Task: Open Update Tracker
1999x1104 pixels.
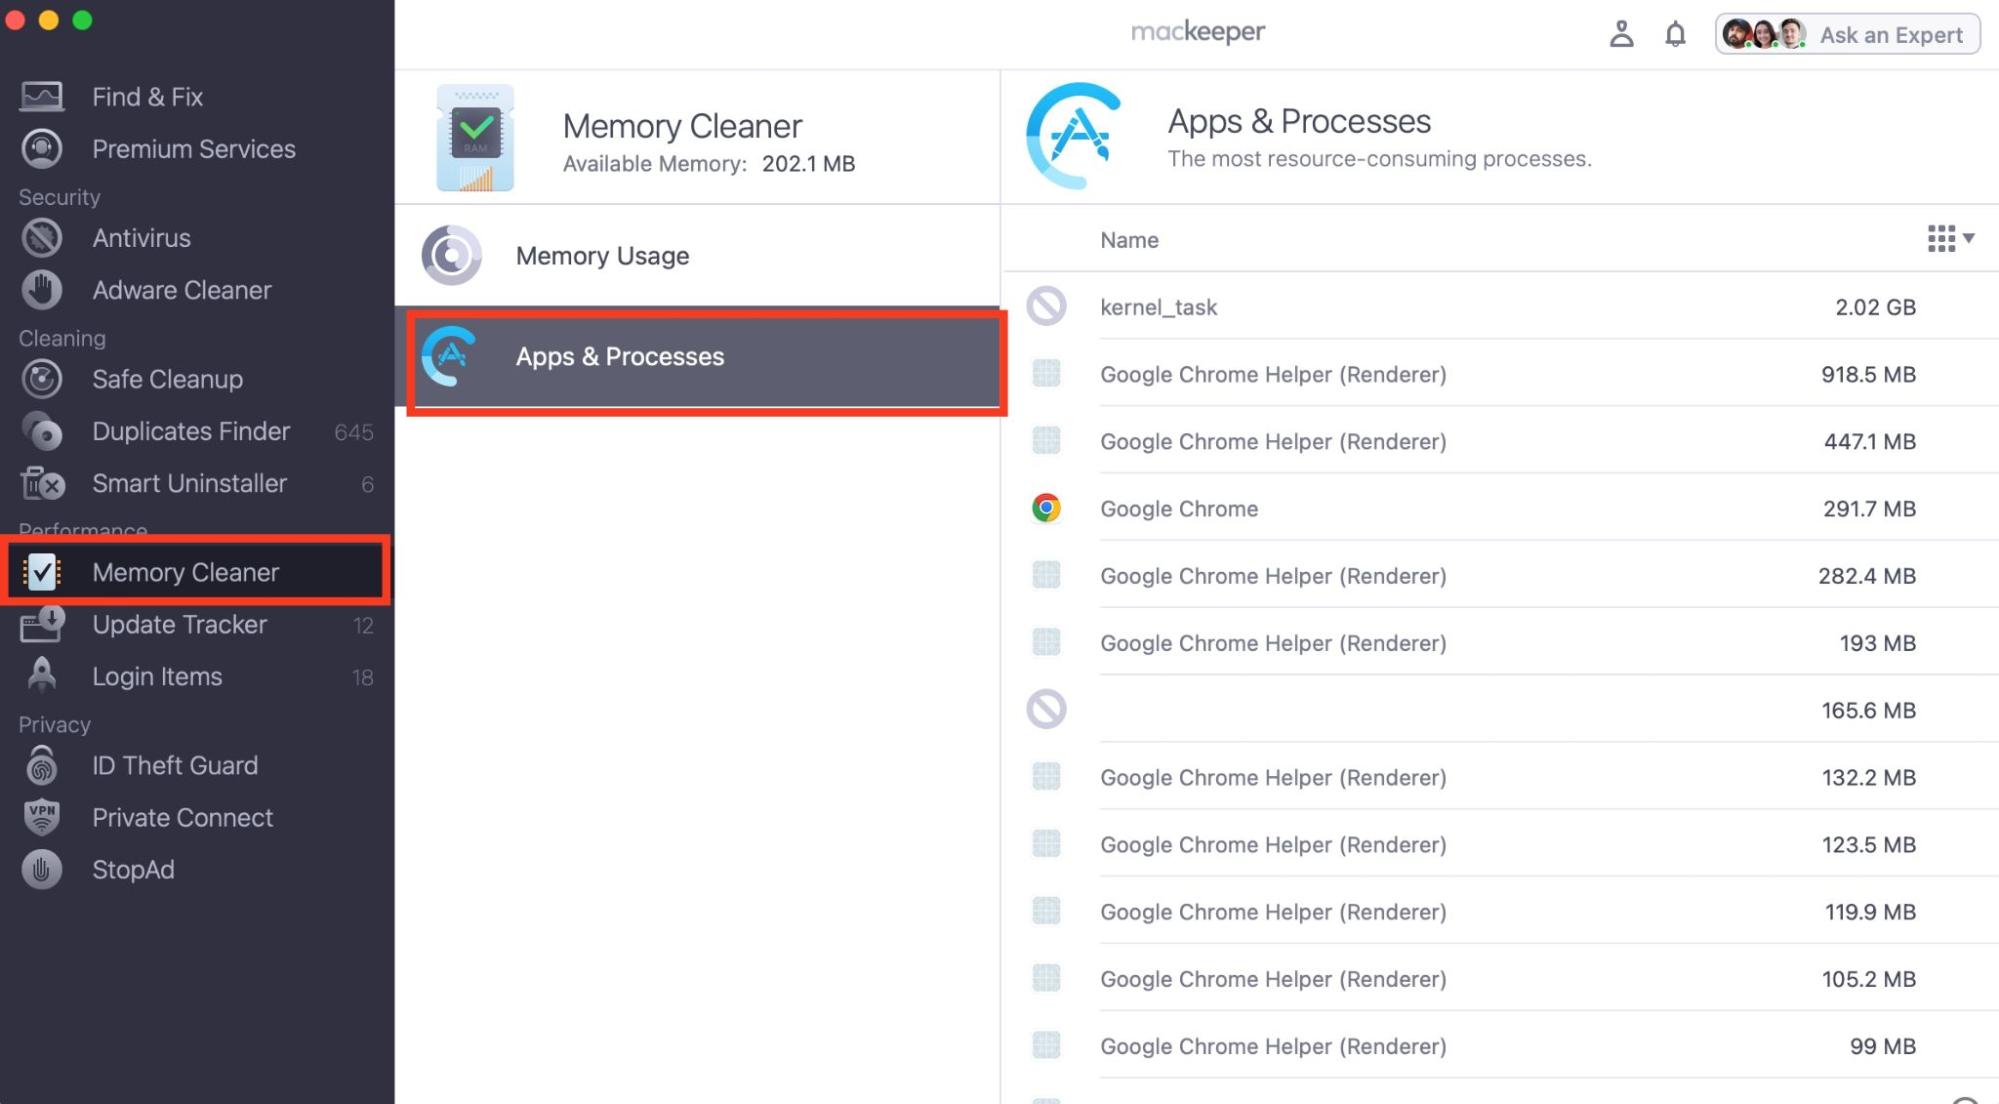Action: click(x=180, y=624)
